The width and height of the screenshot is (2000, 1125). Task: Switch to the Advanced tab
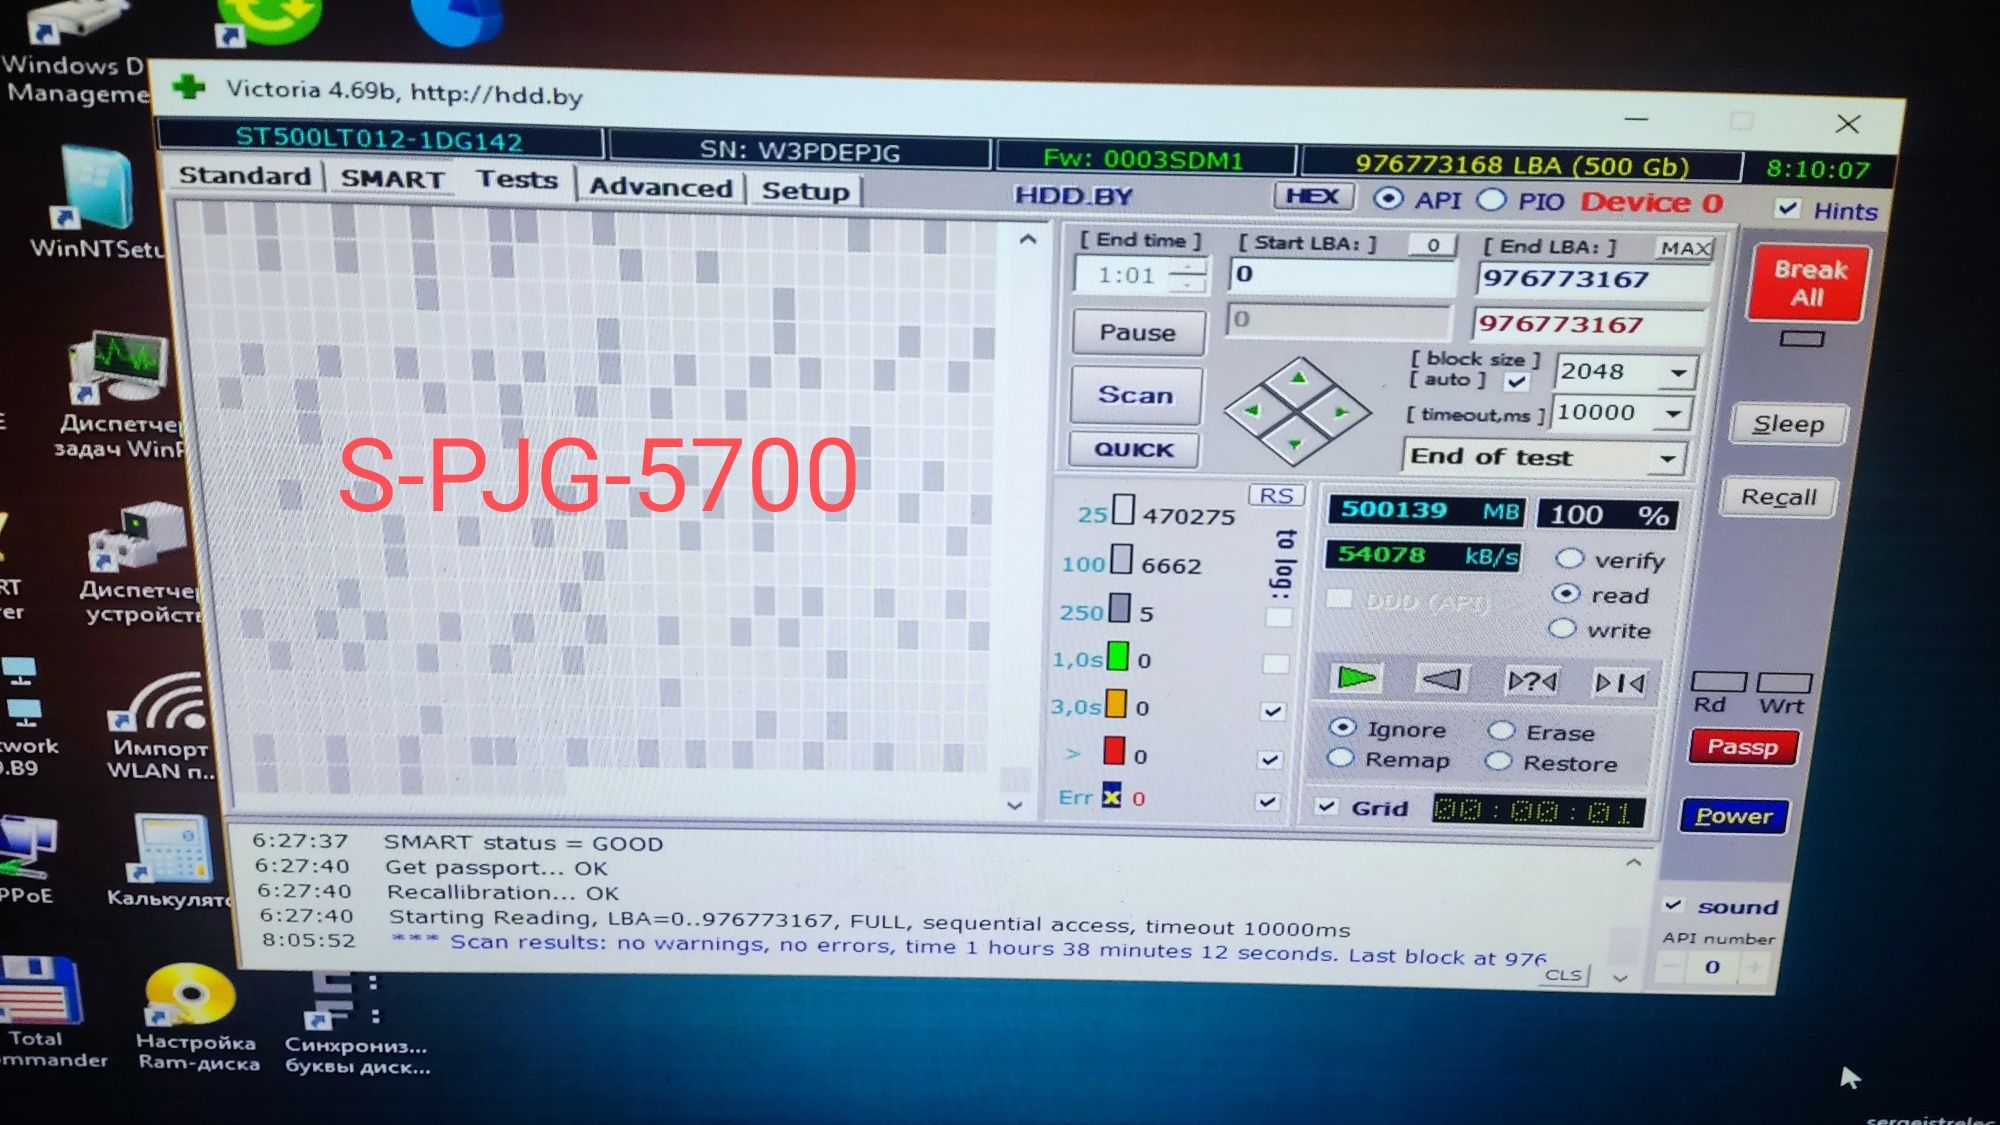pyautogui.click(x=660, y=187)
